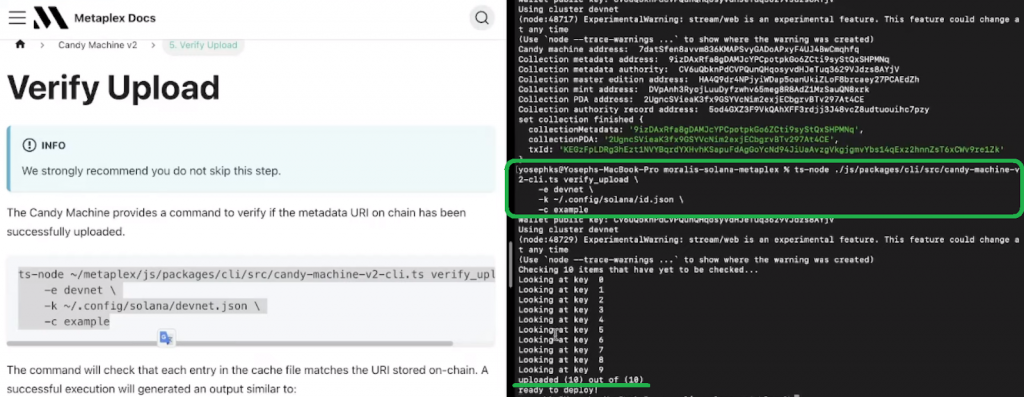Open the Candy Machine v2 breadcrumb link
Image resolution: width=1024 pixels, height=397 pixels.
point(97,45)
